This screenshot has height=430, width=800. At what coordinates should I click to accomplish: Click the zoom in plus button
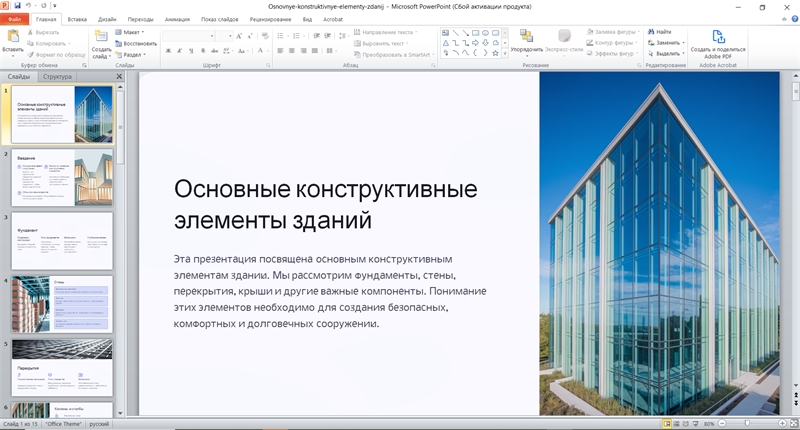click(x=782, y=424)
